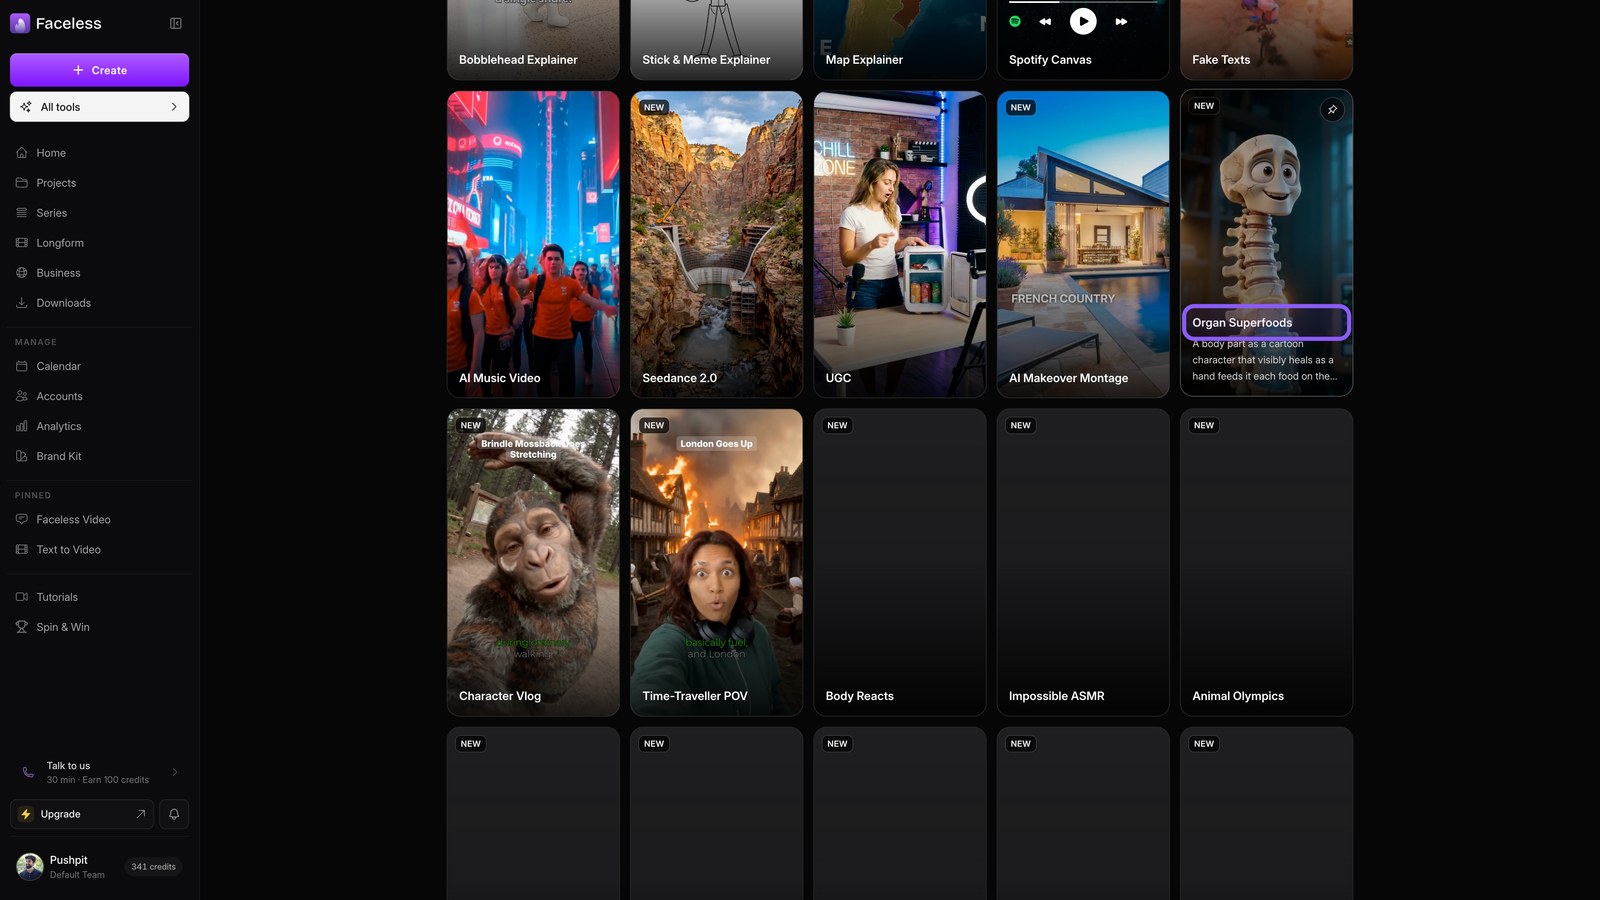Open the Bobblehead Explainer card
1600x900 pixels.
click(x=533, y=40)
